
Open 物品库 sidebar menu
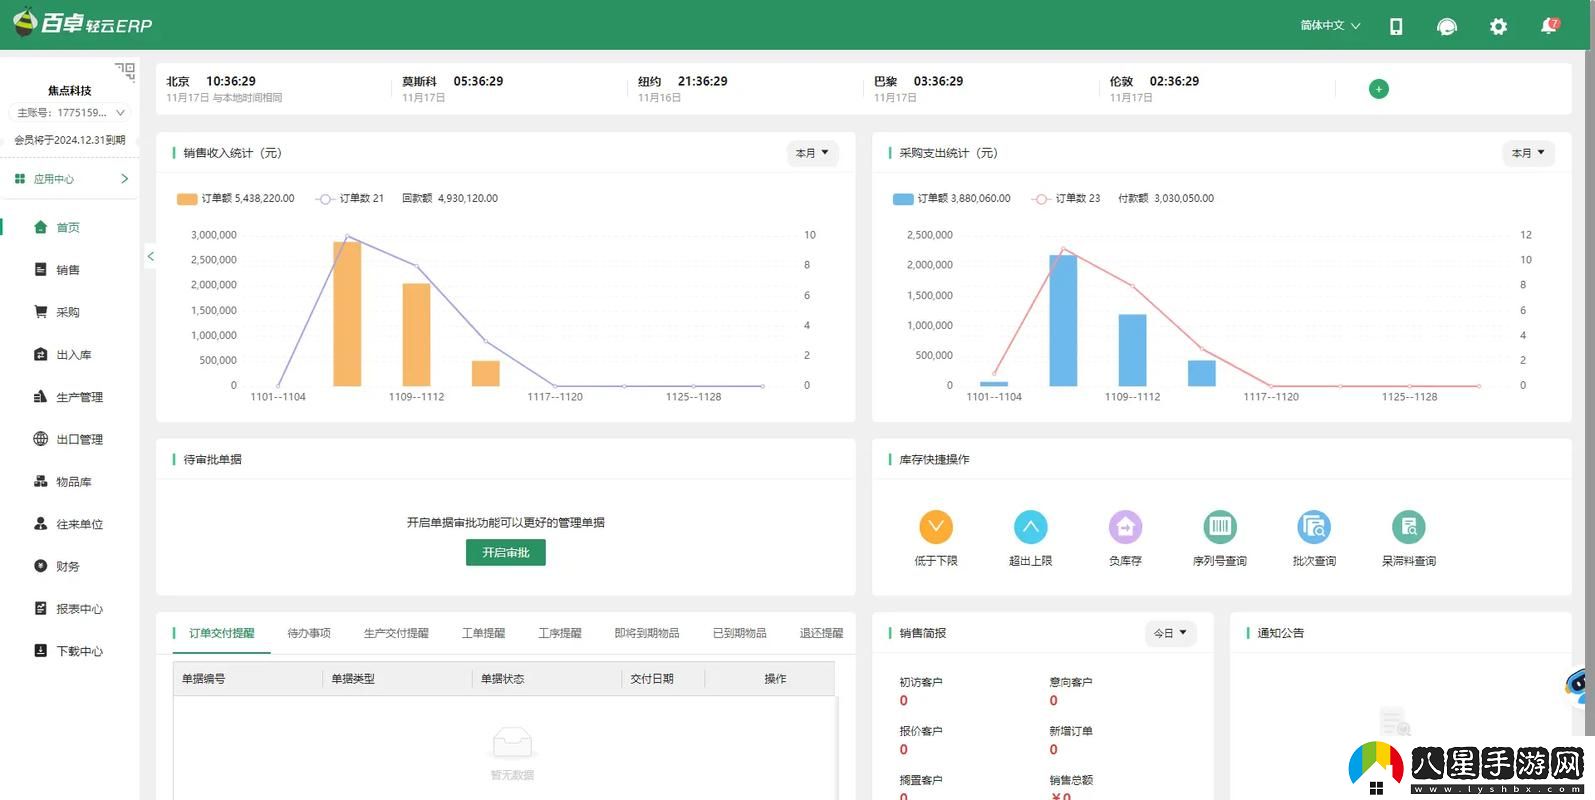[x=69, y=482]
